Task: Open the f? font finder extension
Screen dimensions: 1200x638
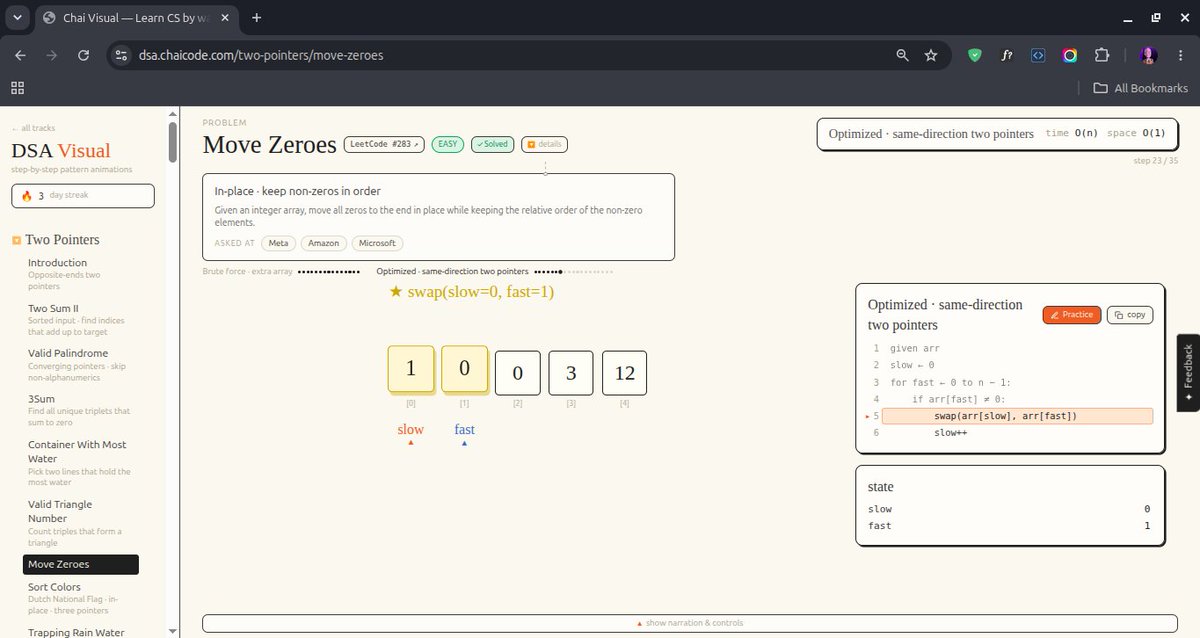Action: (1007, 55)
